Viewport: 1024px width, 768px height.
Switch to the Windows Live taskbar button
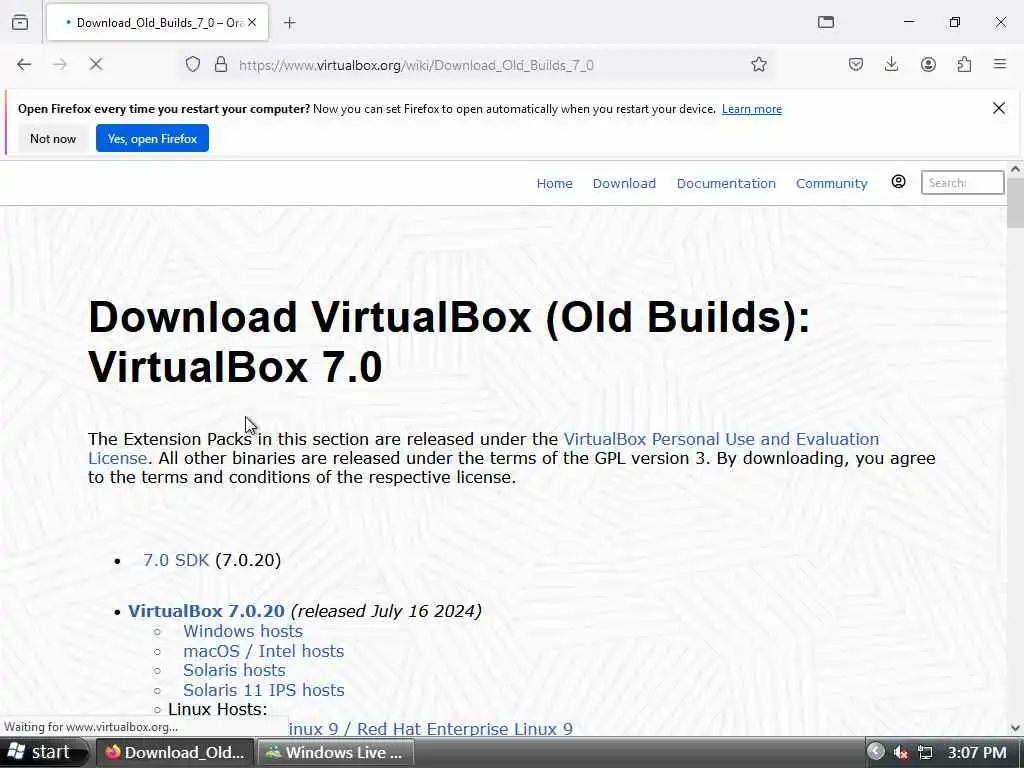pos(336,753)
